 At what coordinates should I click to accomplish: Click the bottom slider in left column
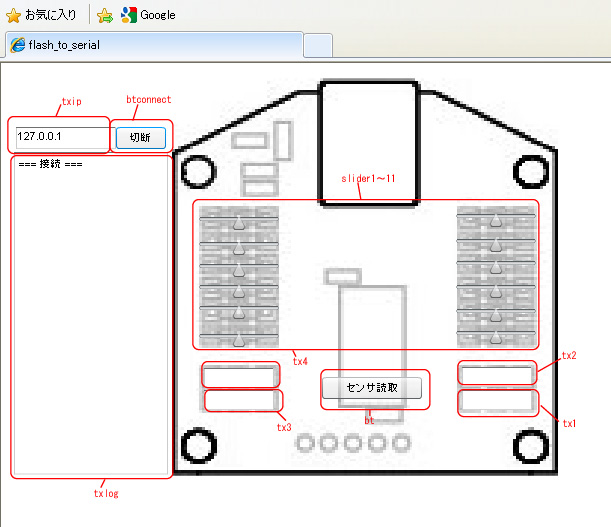(x=239, y=340)
